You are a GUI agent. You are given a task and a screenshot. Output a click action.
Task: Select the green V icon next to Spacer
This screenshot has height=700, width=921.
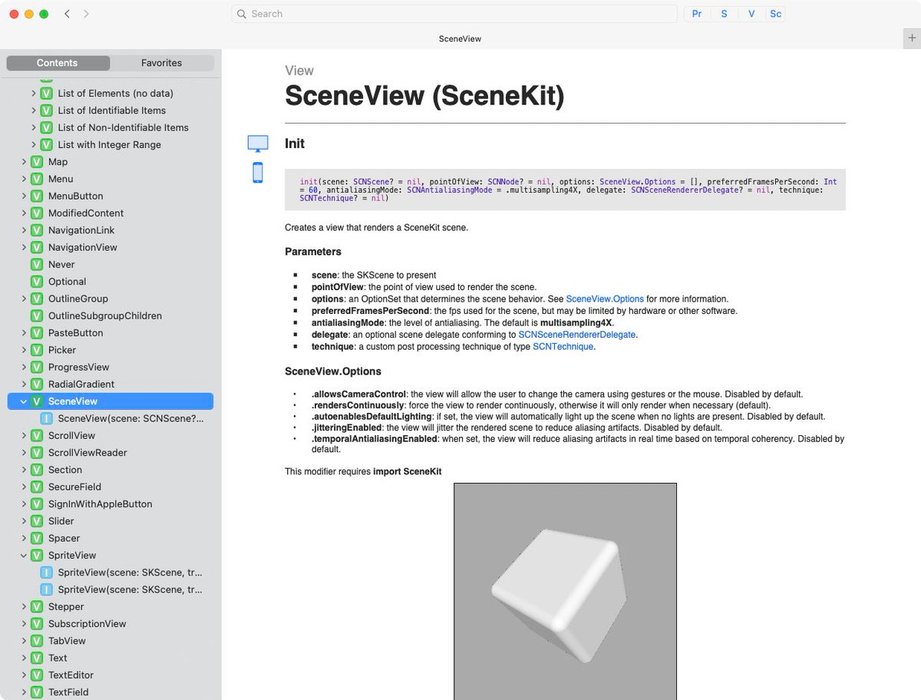[x=37, y=538]
